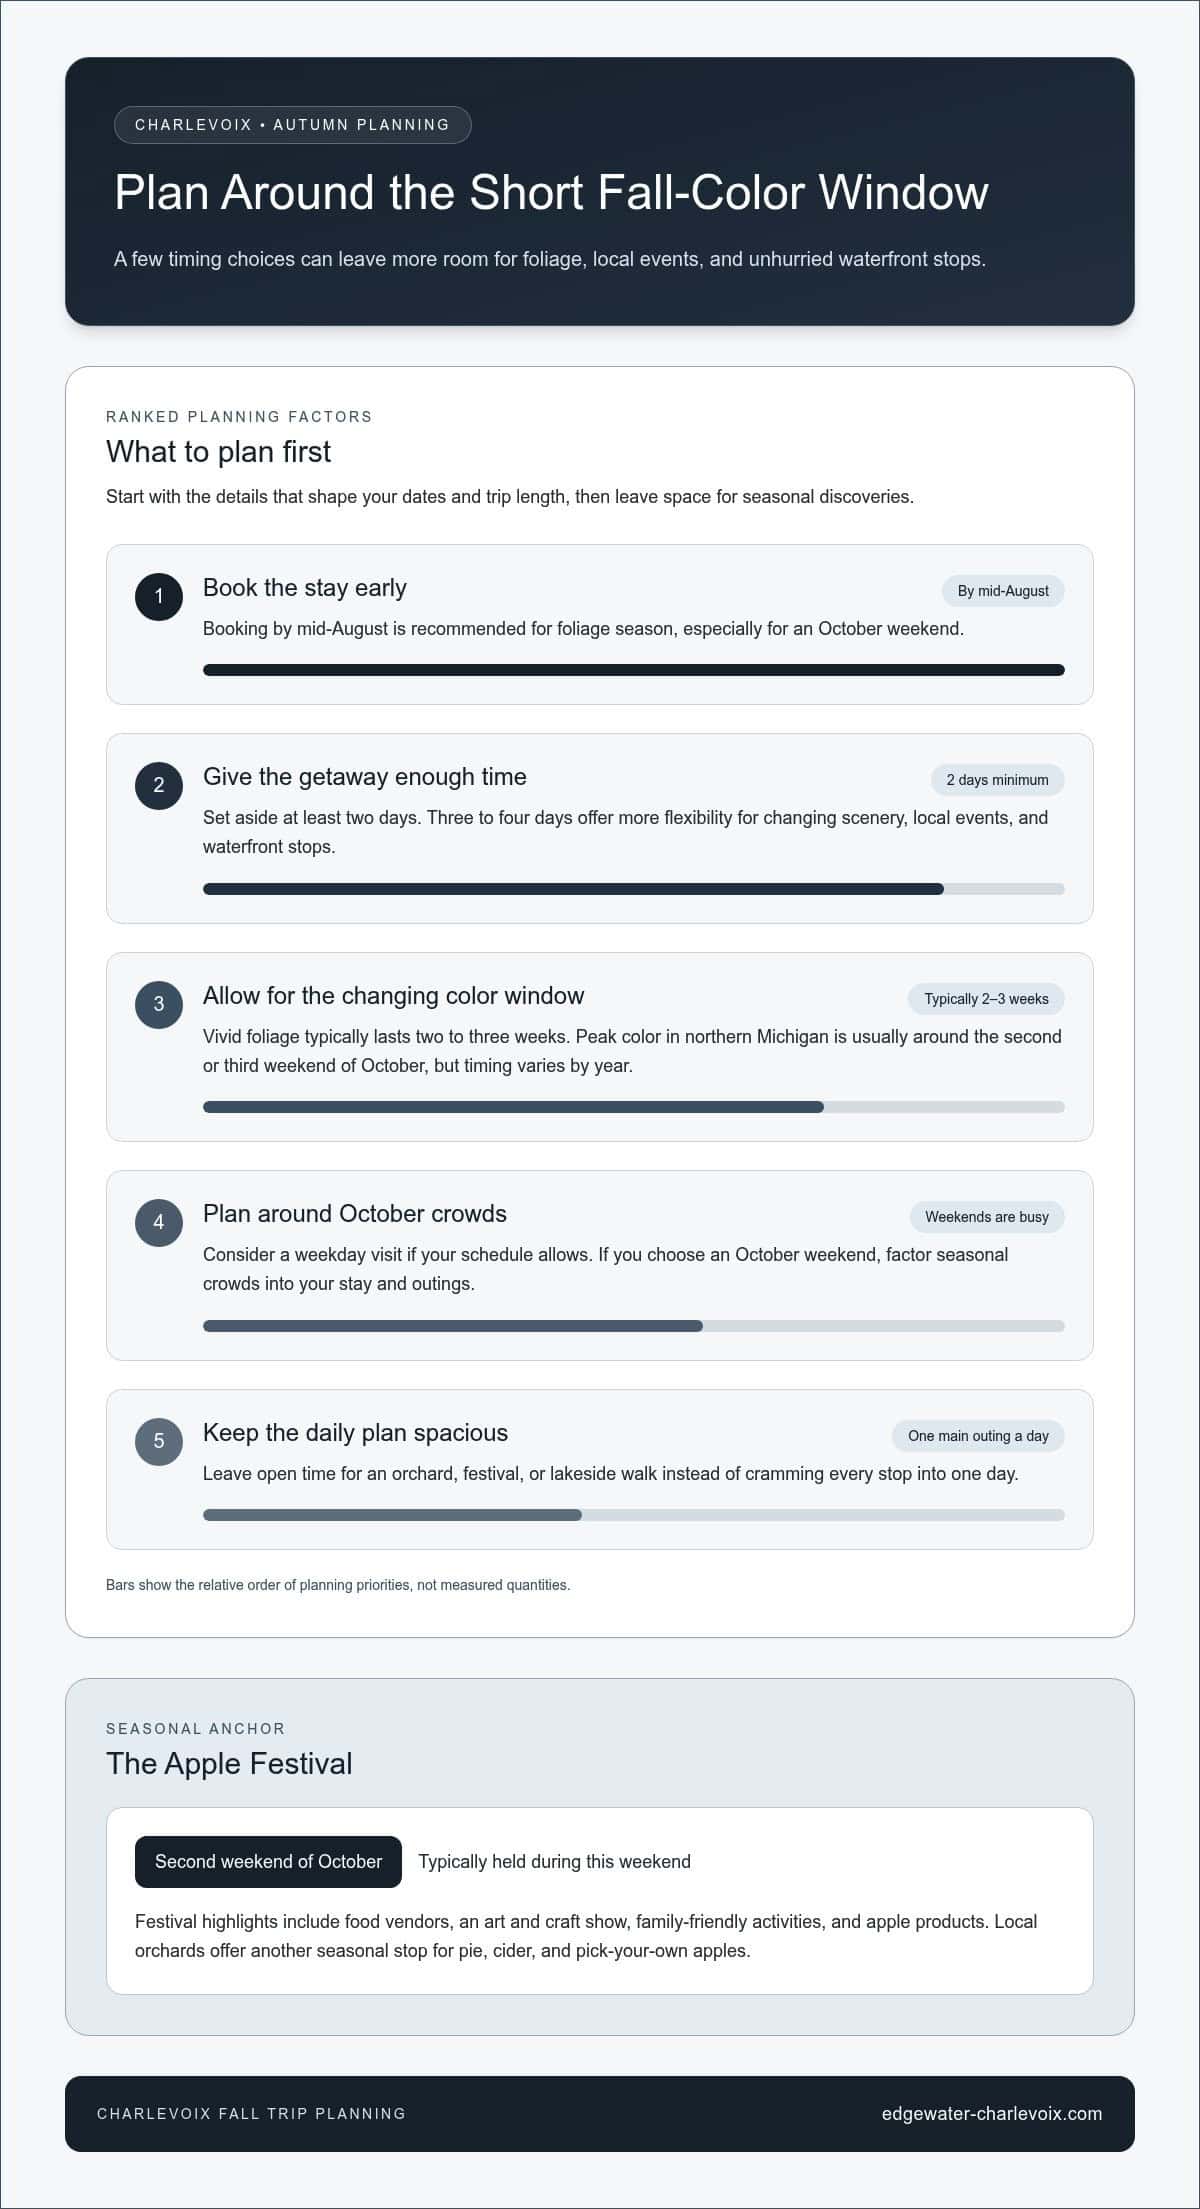Viewport: 1200px width, 2209px height.
Task: Click the number 5 circle badge
Action: tap(159, 1441)
